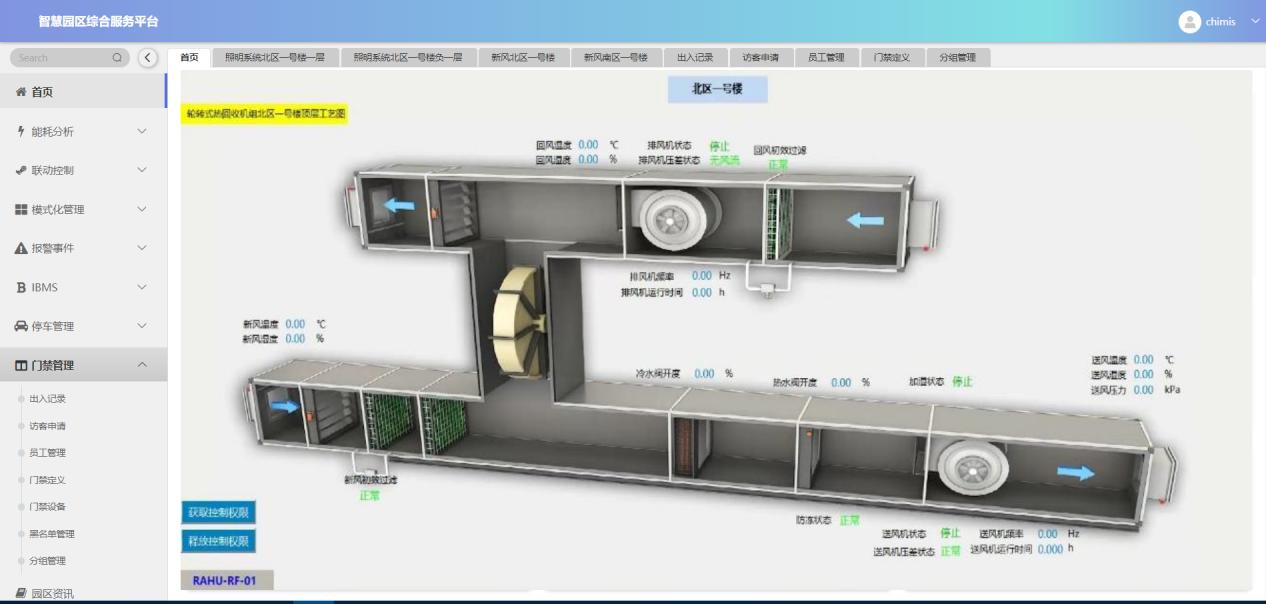This screenshot has height=604, width=1266.
Task: Click into the Search input field
Action: tap(60, 58)
